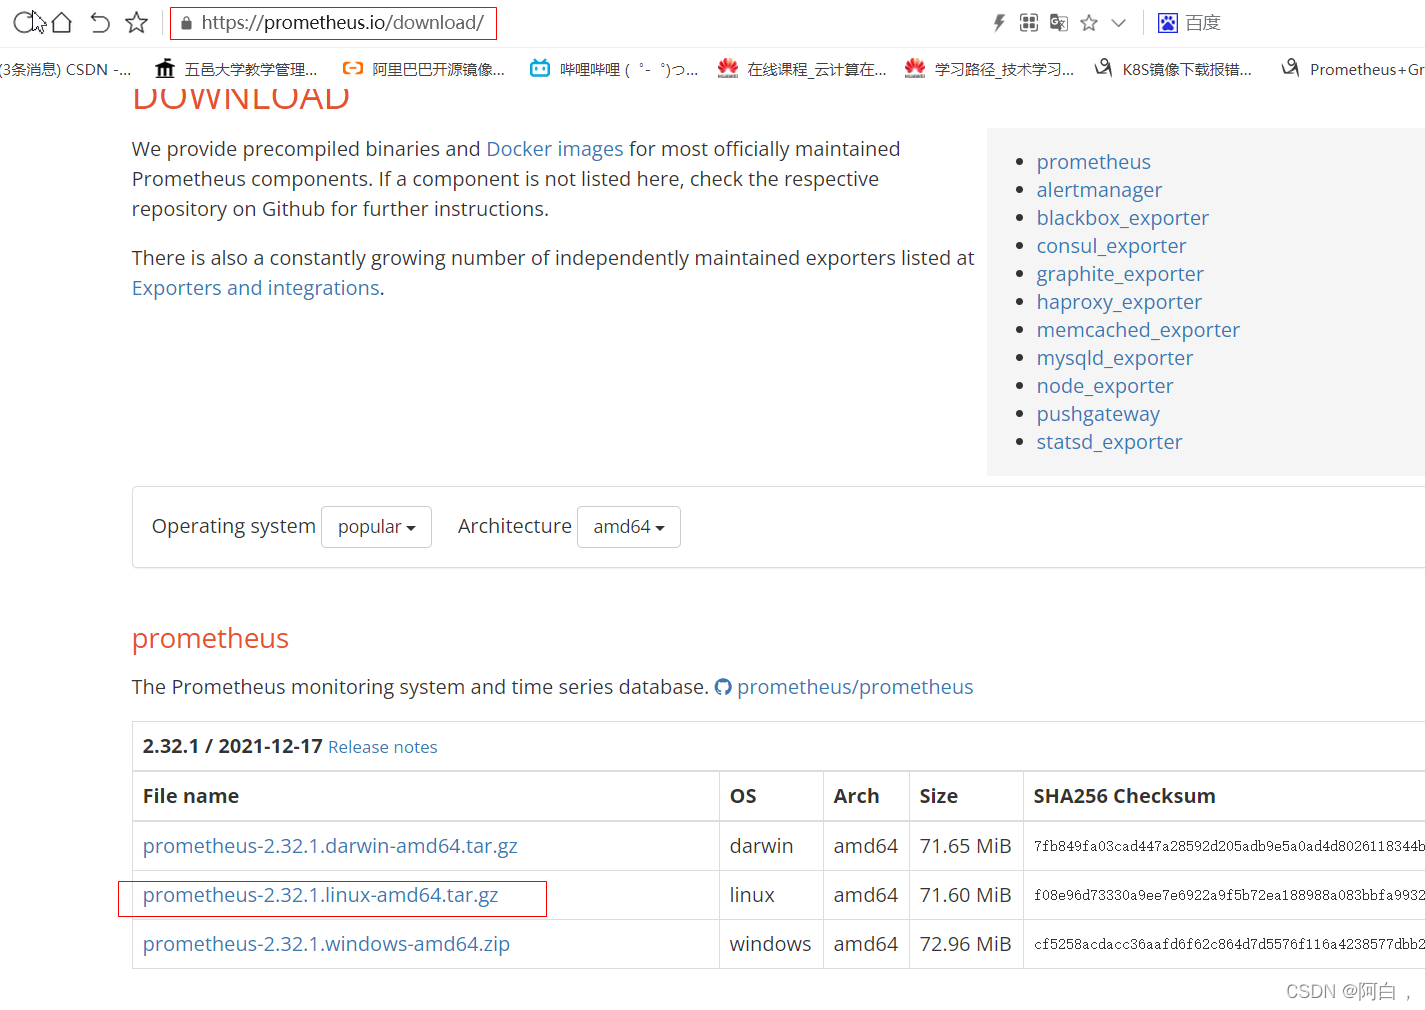This screenshot has width=1425, height=1010.
Task: Click the browser home icon
Action: coord(61,22)
